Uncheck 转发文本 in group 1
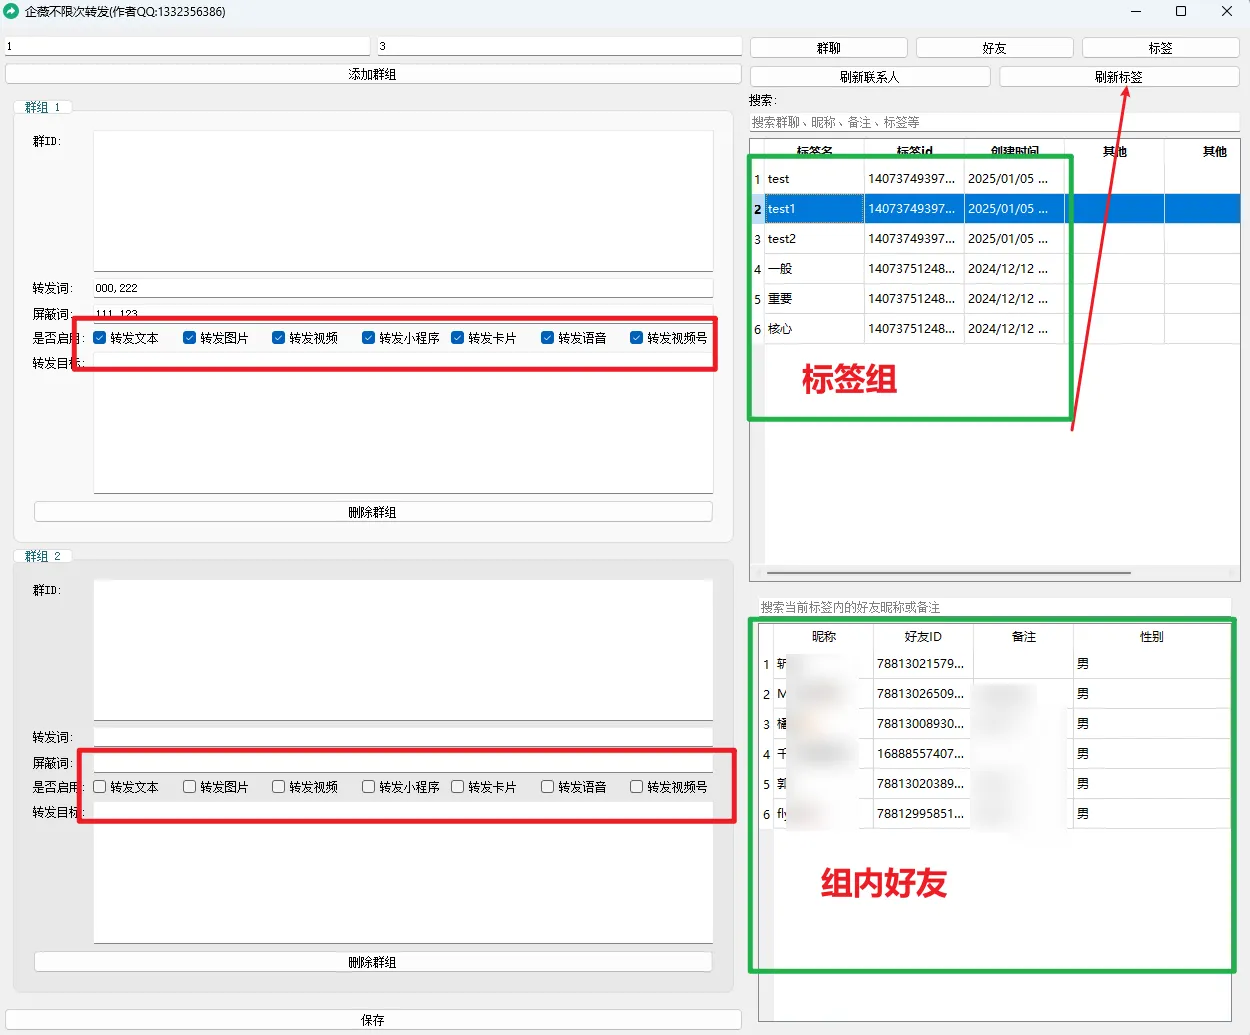Image resolution: width=1250 pixels, height=1035 pixels. (x=100, y=338)
